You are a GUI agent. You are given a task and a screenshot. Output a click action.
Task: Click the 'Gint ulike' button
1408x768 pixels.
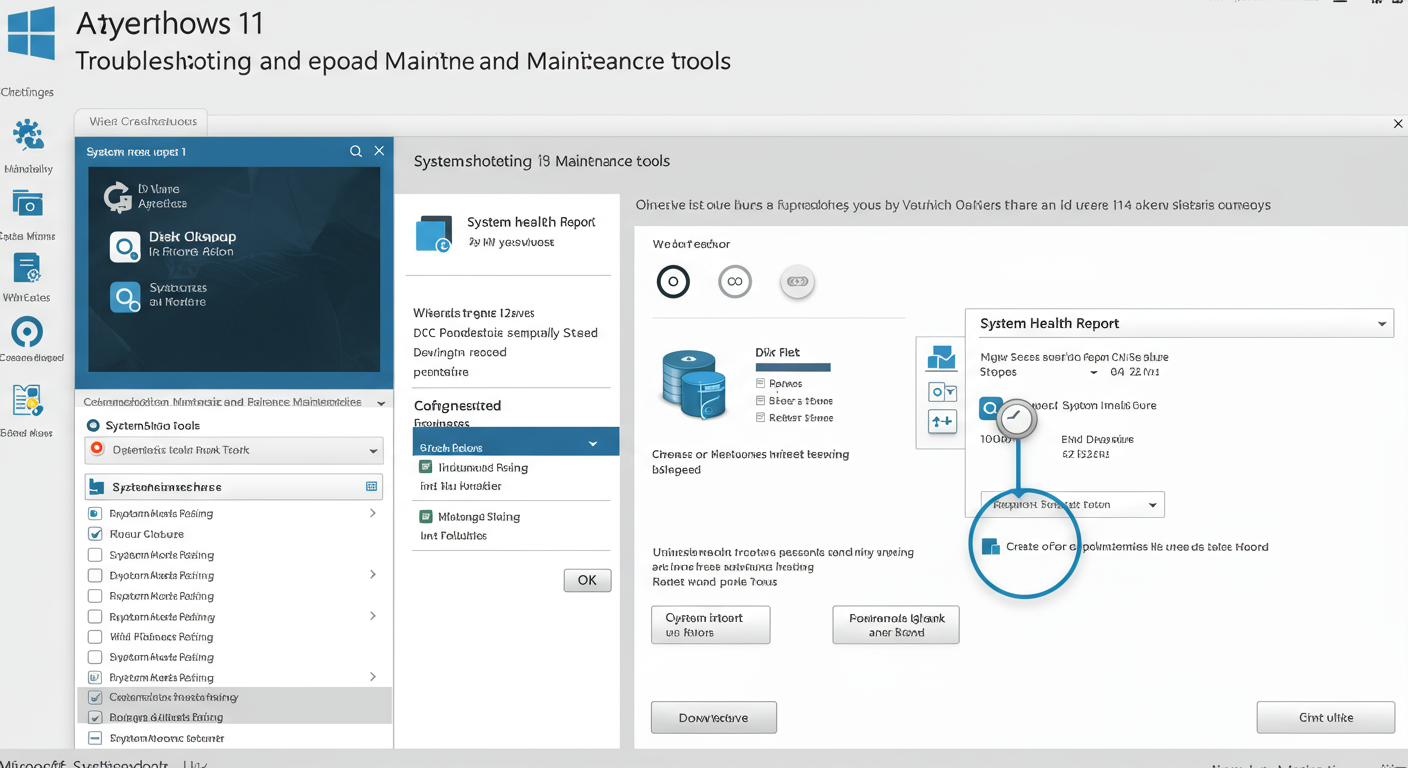pos(1326,718)
